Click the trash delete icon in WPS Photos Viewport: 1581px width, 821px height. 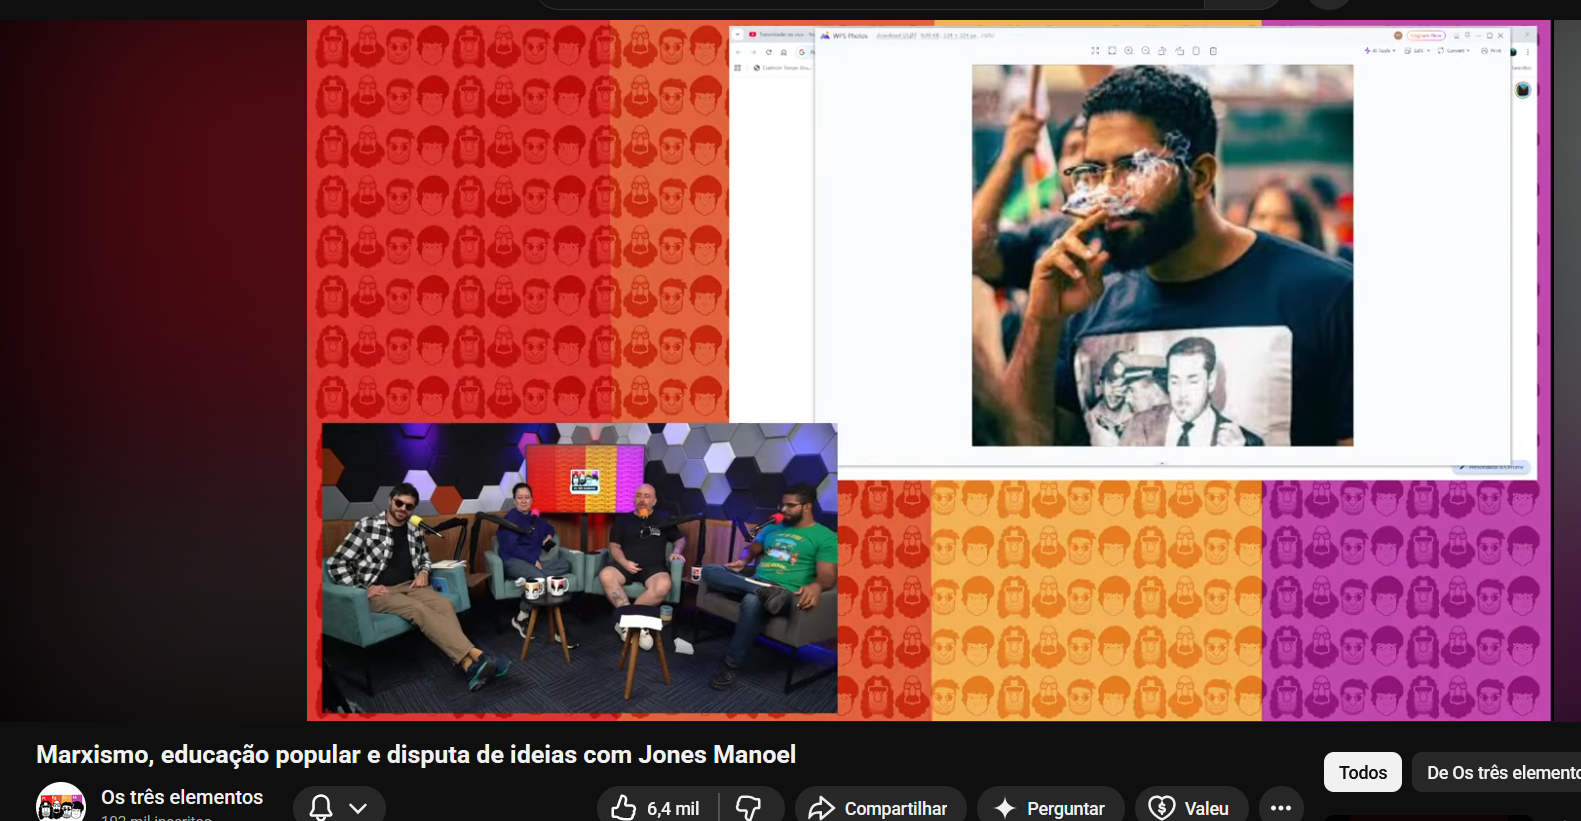1213,51
